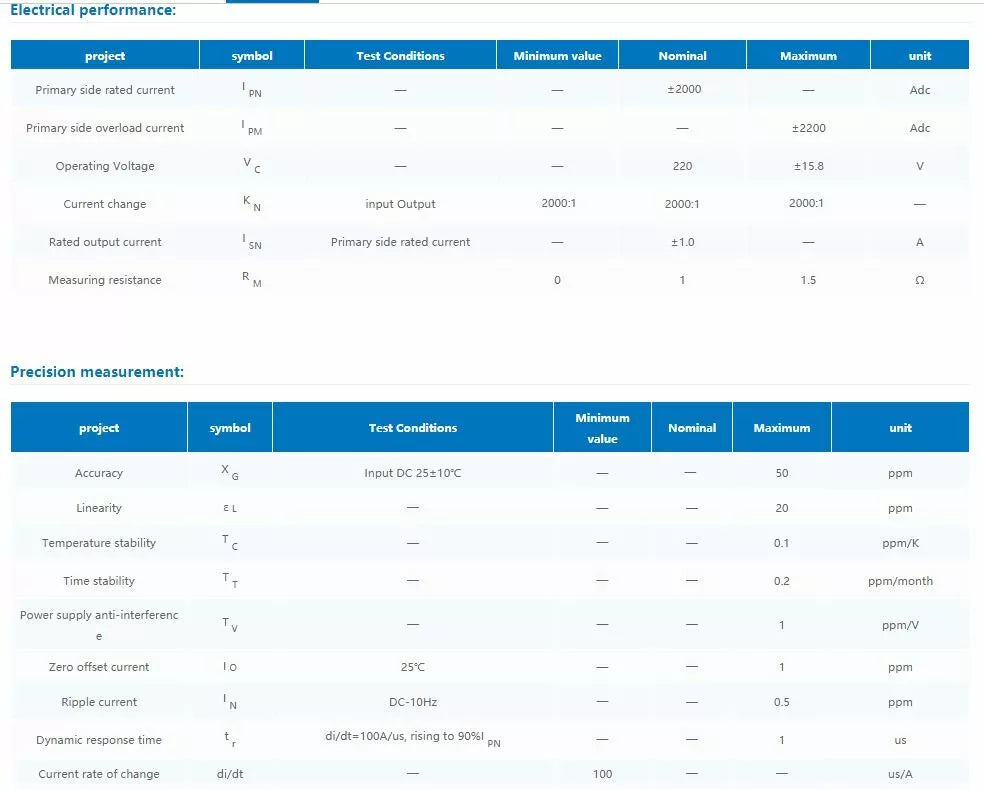Click the "Power supply anti-interference" row label
The height and width of the screenshot is (790, 984).
tap(99, 625)
